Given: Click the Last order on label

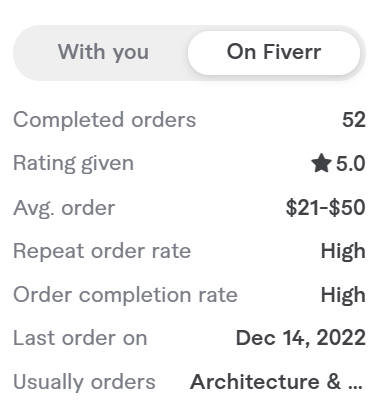Looking at the screenshot, I should [80, 338].
